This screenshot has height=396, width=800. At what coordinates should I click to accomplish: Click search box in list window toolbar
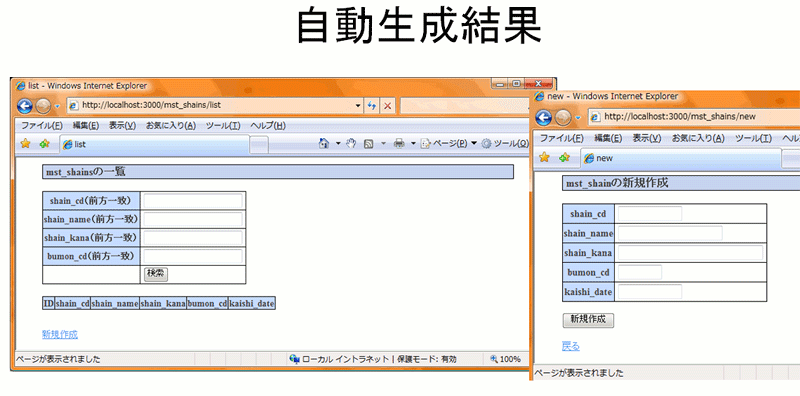(x=464, y=106)
